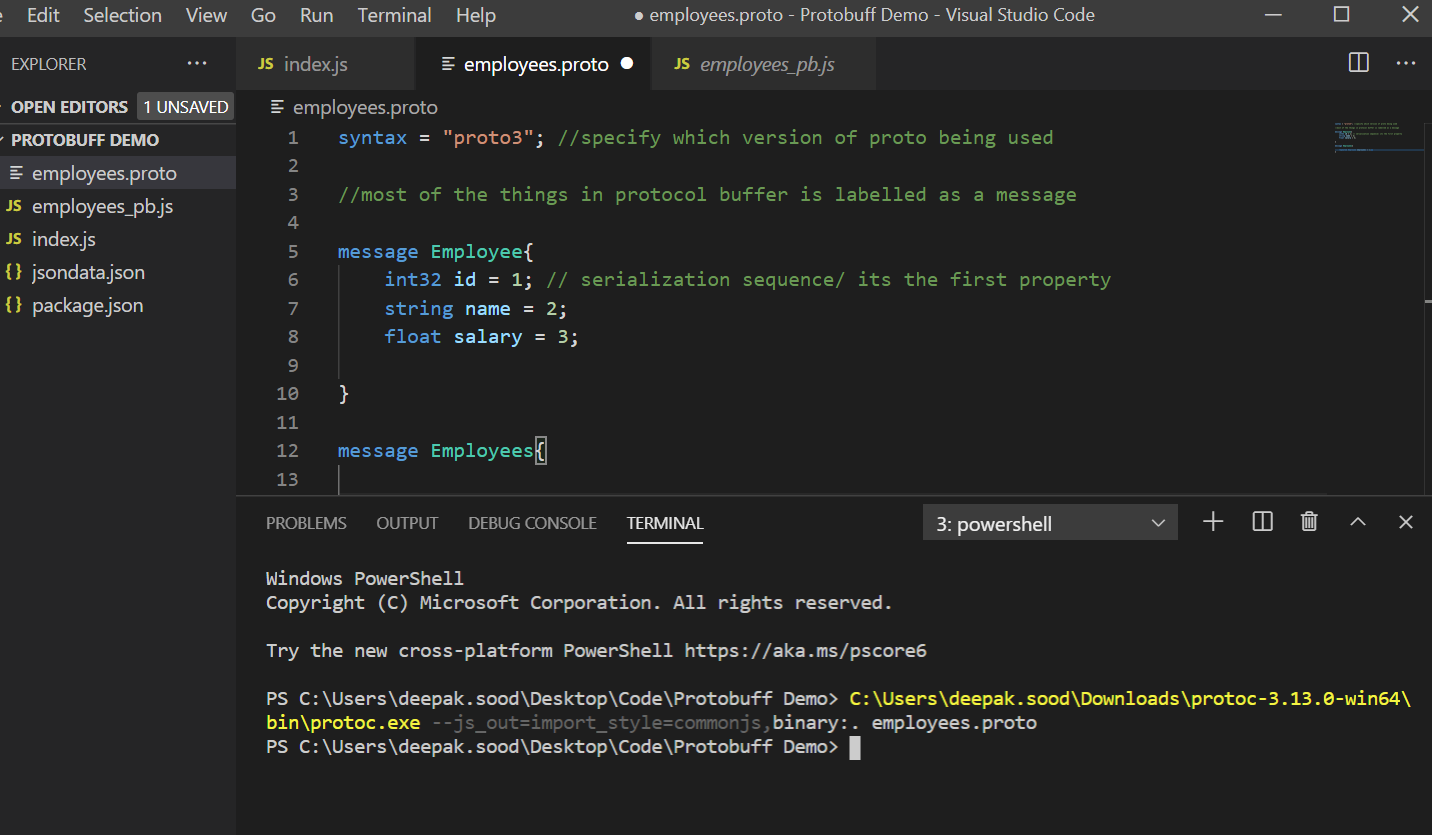Collapse the Open Editors section
This screenshot has width=1432, height=835.
click(x=69, y=107)
